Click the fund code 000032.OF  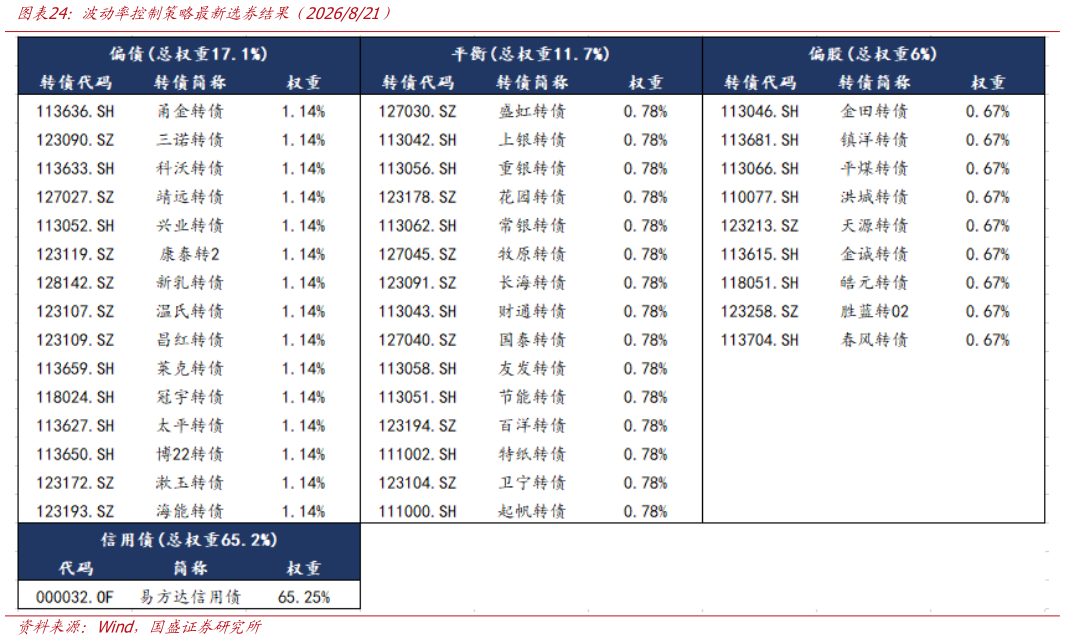[75, 597]
